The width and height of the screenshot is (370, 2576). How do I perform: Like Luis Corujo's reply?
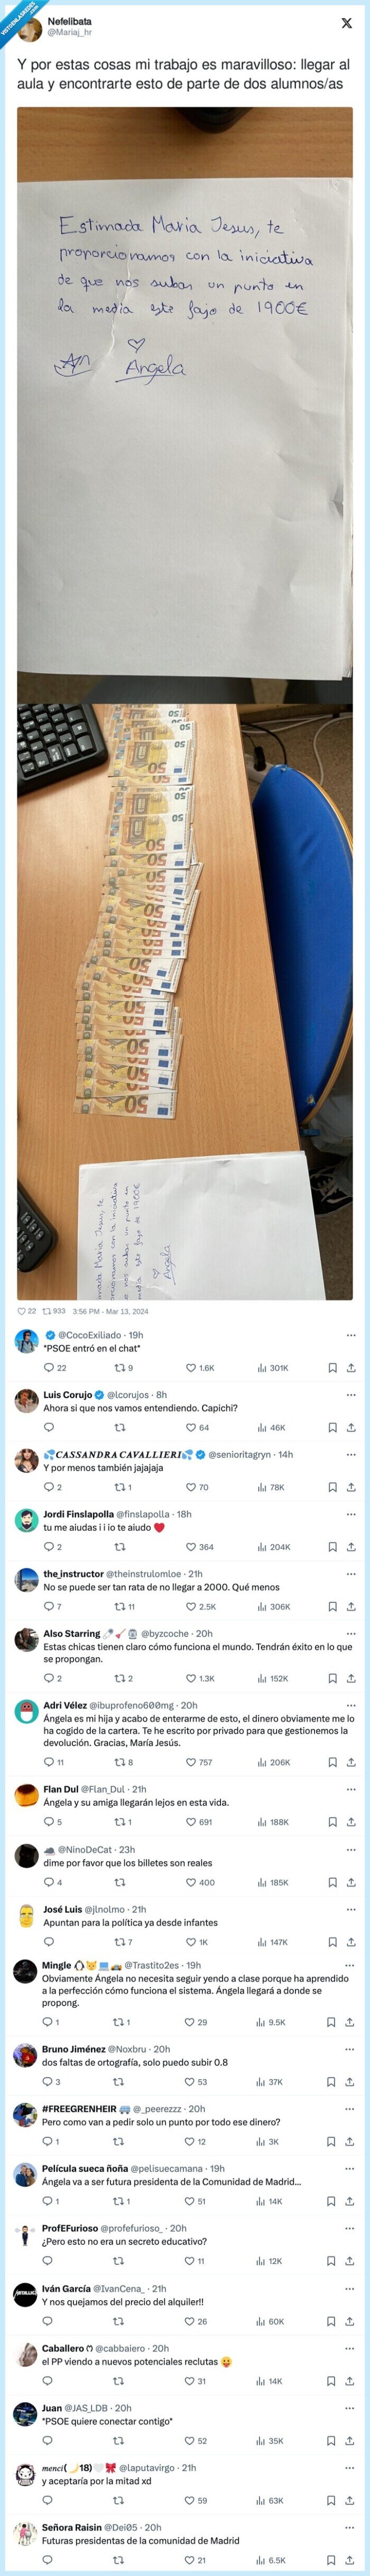pyautogui.click(x=190, y=1428)
